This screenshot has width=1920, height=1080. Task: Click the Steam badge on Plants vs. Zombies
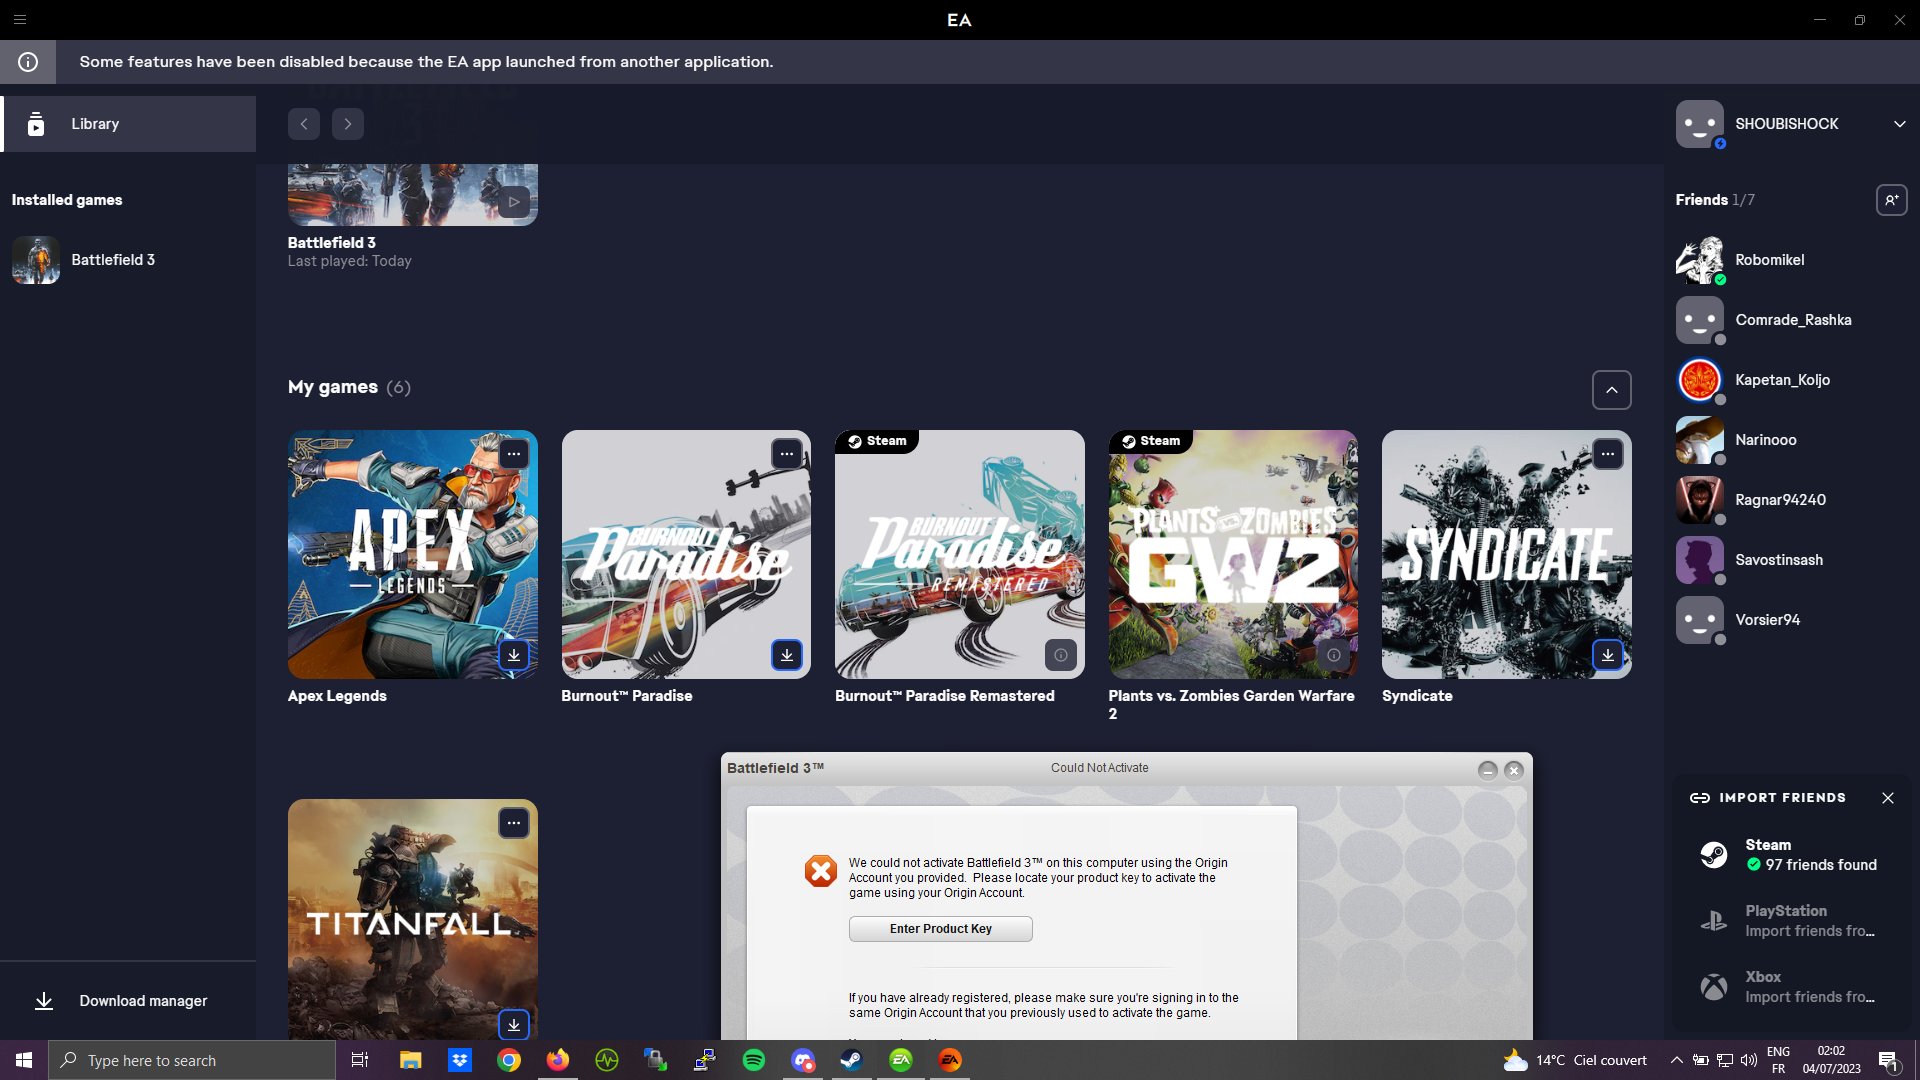coord(1150,441)
